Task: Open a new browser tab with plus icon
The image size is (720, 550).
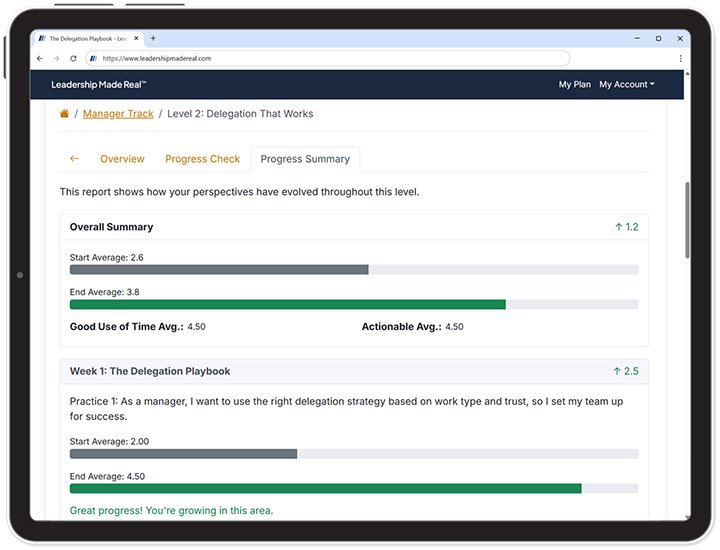Action: pyautogui.click(x=153, y=38)
